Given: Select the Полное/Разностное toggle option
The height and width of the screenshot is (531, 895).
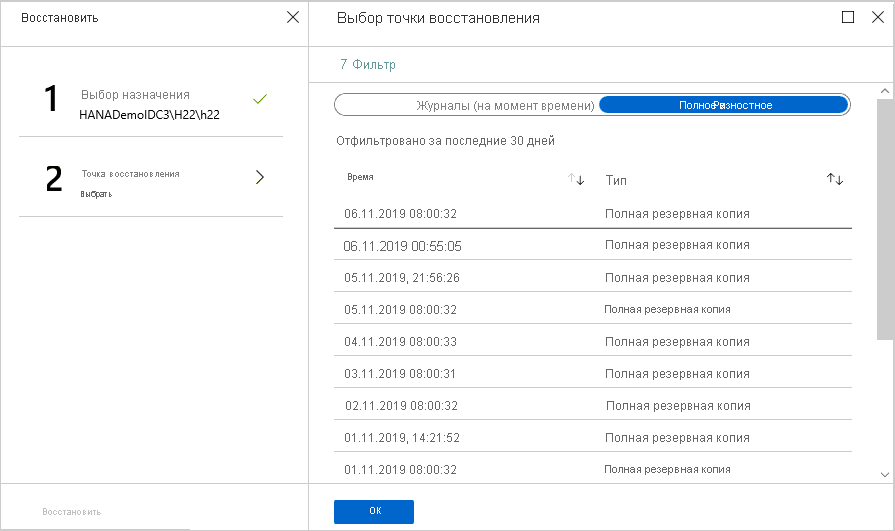Looking at the screenshot, I should tap(724, 105).
